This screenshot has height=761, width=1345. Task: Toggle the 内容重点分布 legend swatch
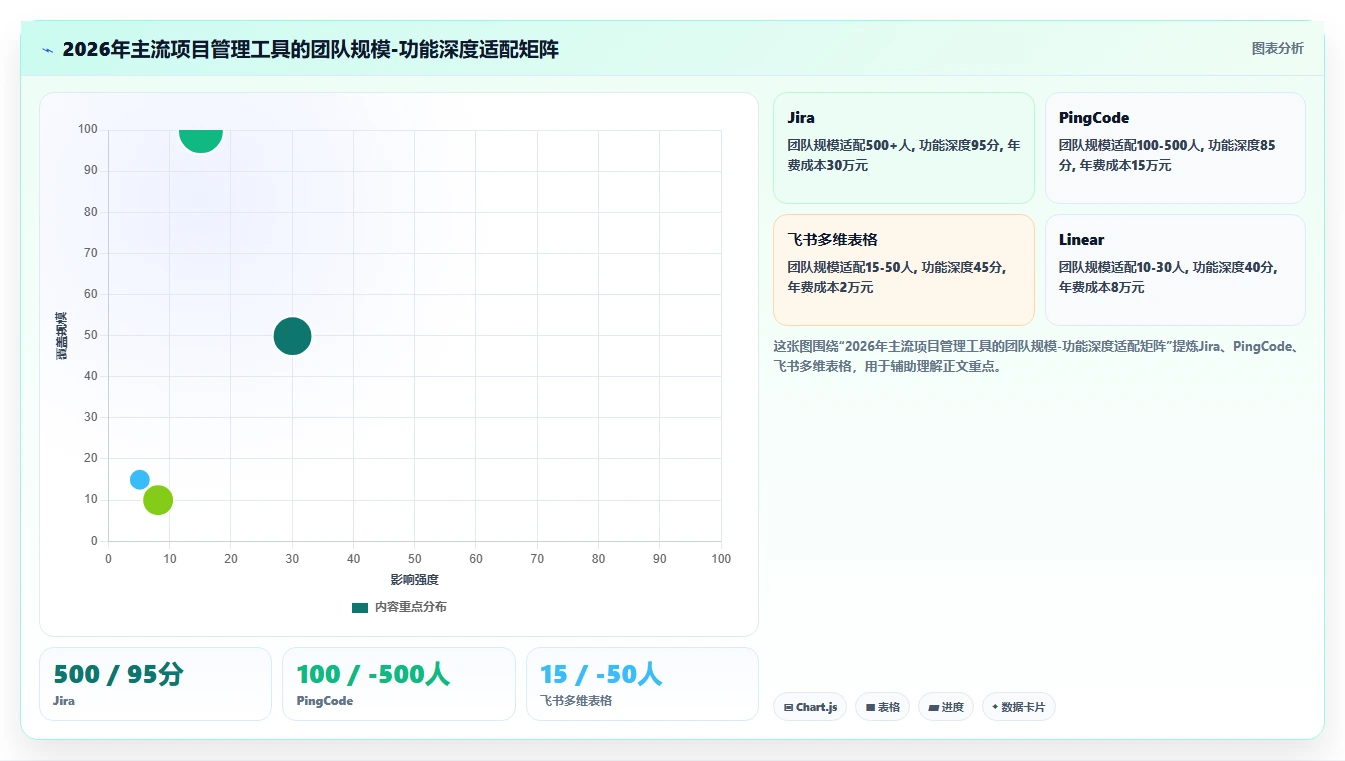click(360, 607)
